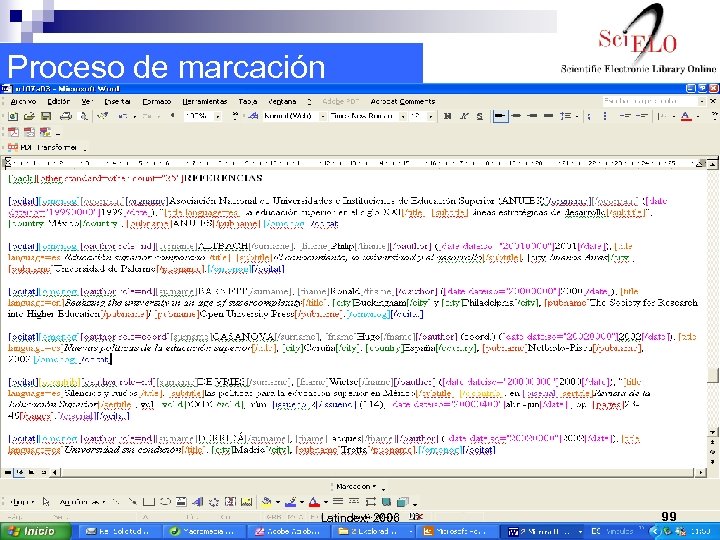Screen dimensions: 720x540
Task: Open 3-D Style options
Action: (403, 502)
